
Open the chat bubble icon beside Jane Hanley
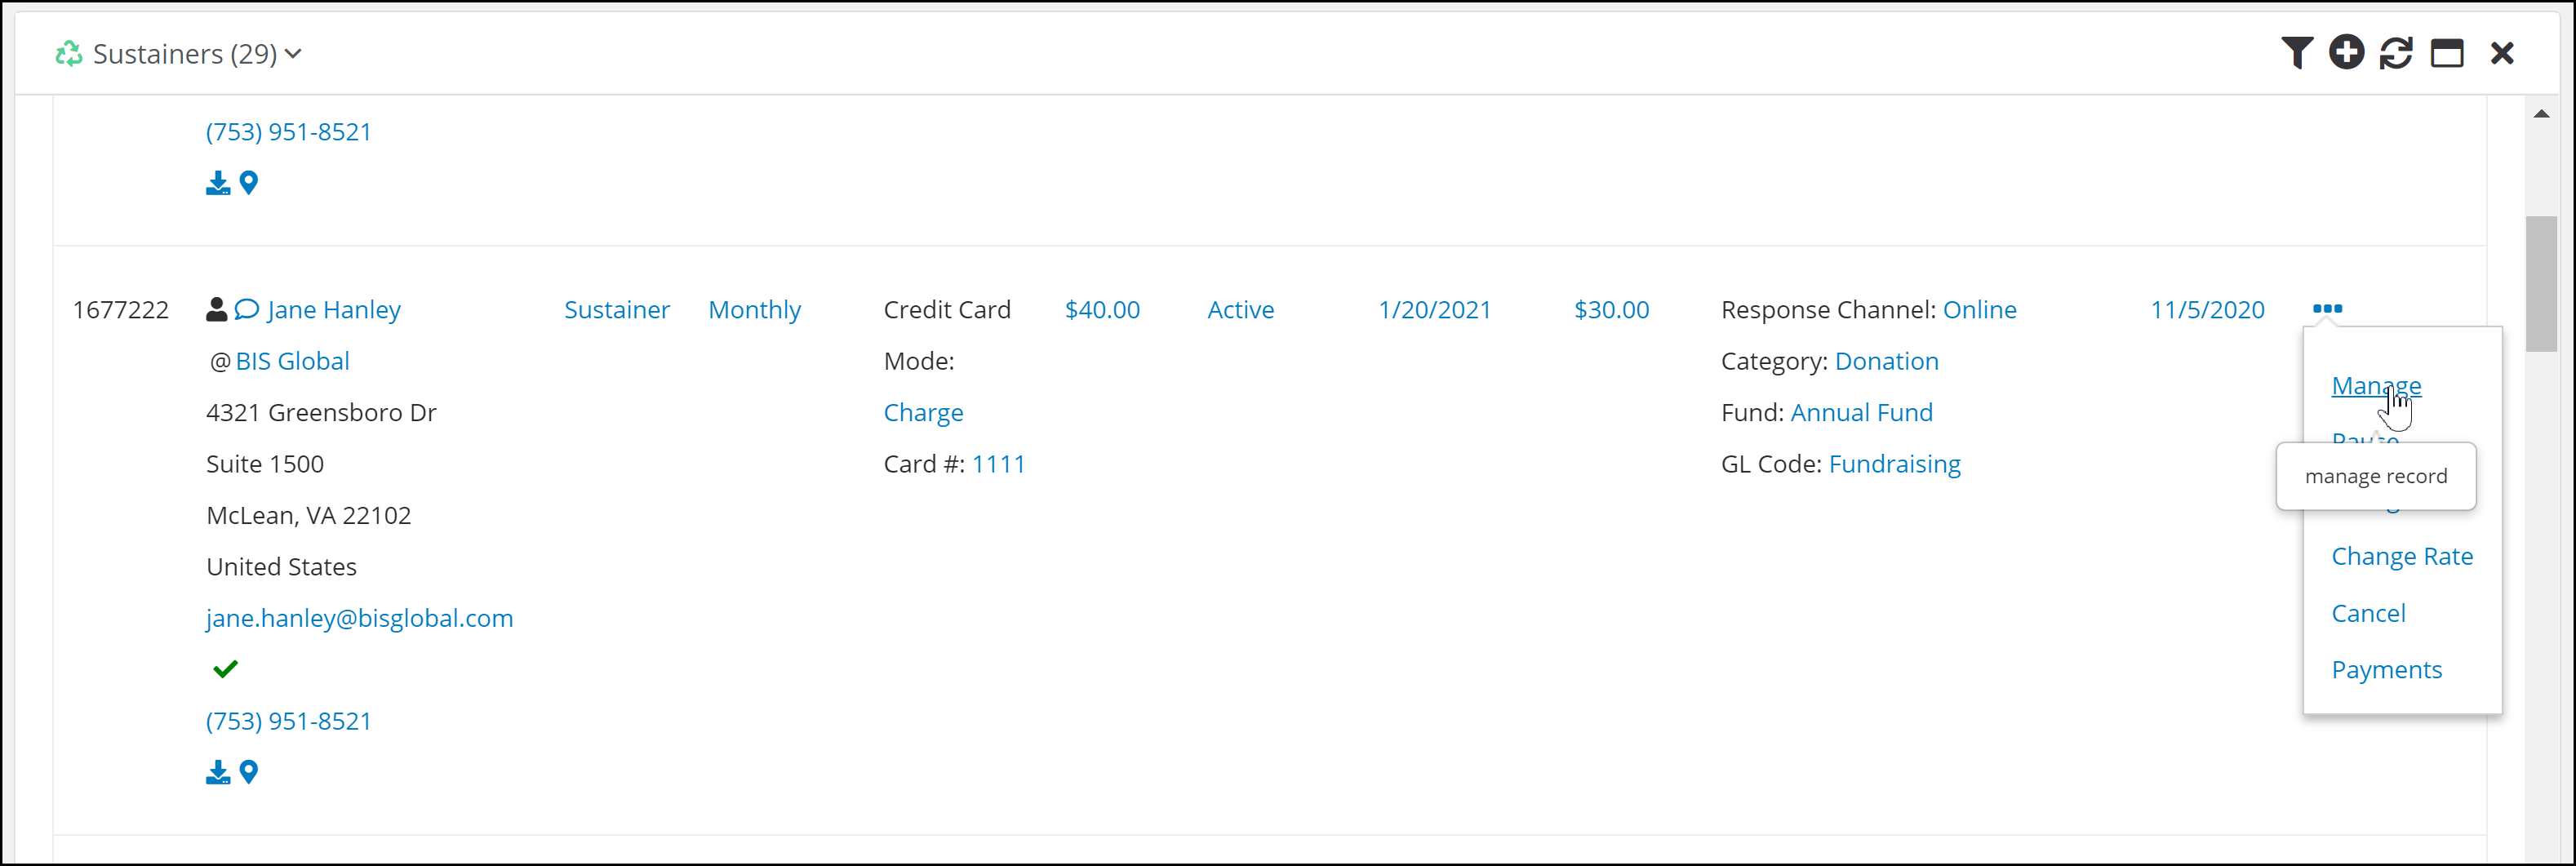246,309
